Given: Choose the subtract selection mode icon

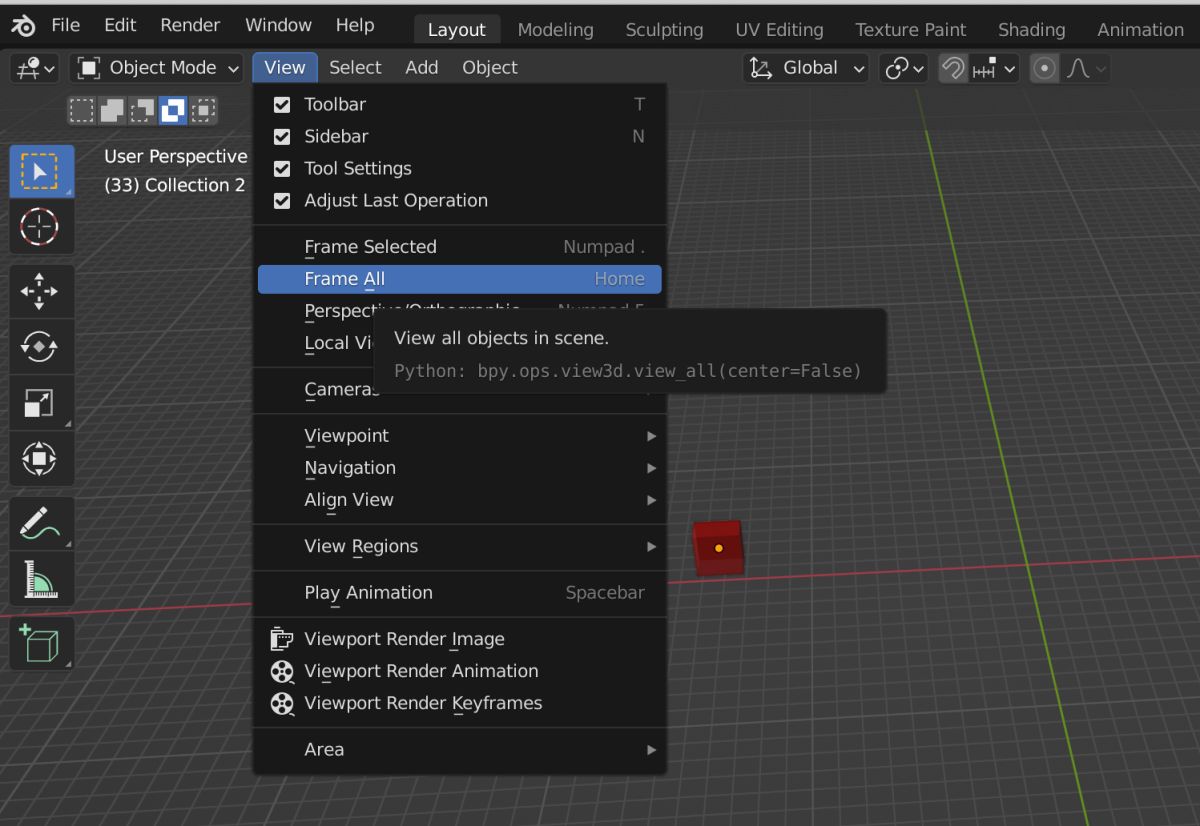Looking at the screenshot, I should [143, 109].
